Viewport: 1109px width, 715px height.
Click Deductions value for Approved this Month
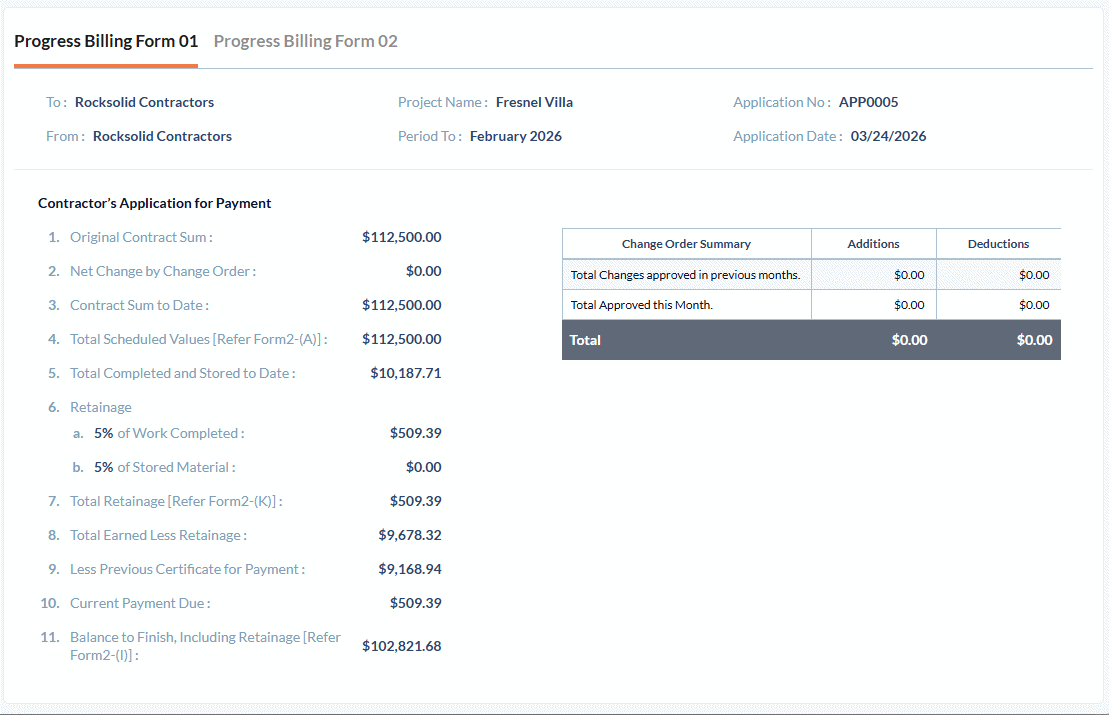coord(1034,305)
